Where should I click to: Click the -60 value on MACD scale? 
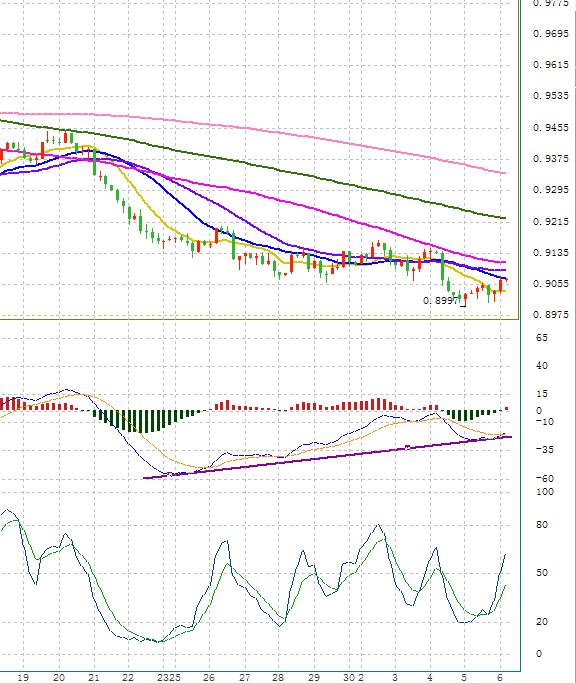544,479
